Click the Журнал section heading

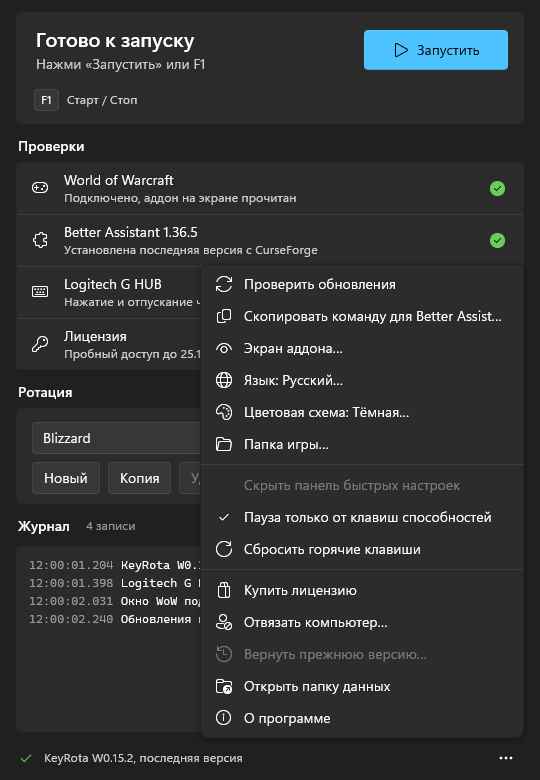point(44,526)
